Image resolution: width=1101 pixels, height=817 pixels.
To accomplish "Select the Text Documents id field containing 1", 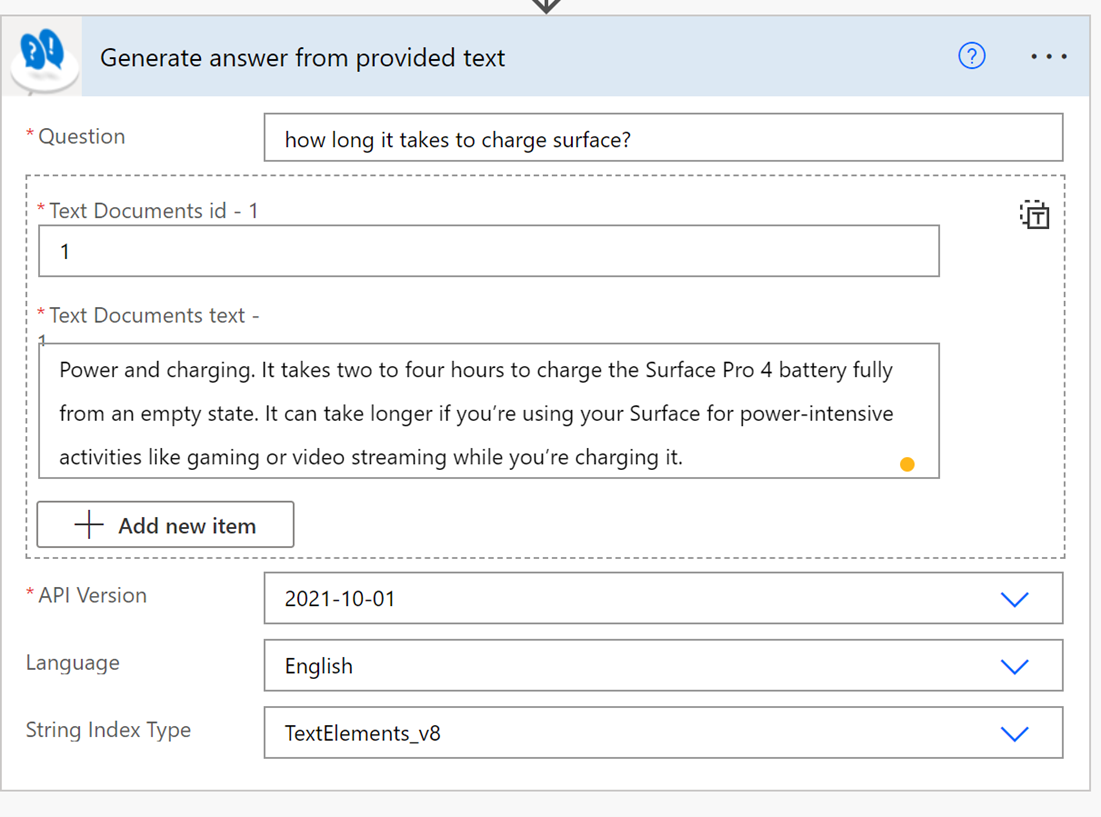I will pyautogui.click(x=488, y=251).
